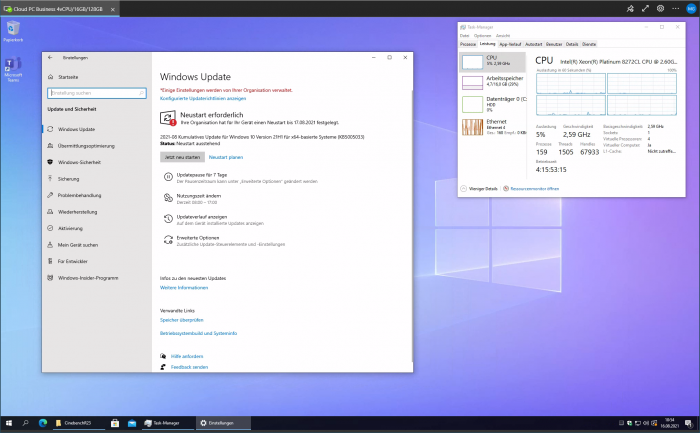Toggle fullscreen arrows icon in top bar
The height and width of the screenshot is (433, 700).
[645, 8]
